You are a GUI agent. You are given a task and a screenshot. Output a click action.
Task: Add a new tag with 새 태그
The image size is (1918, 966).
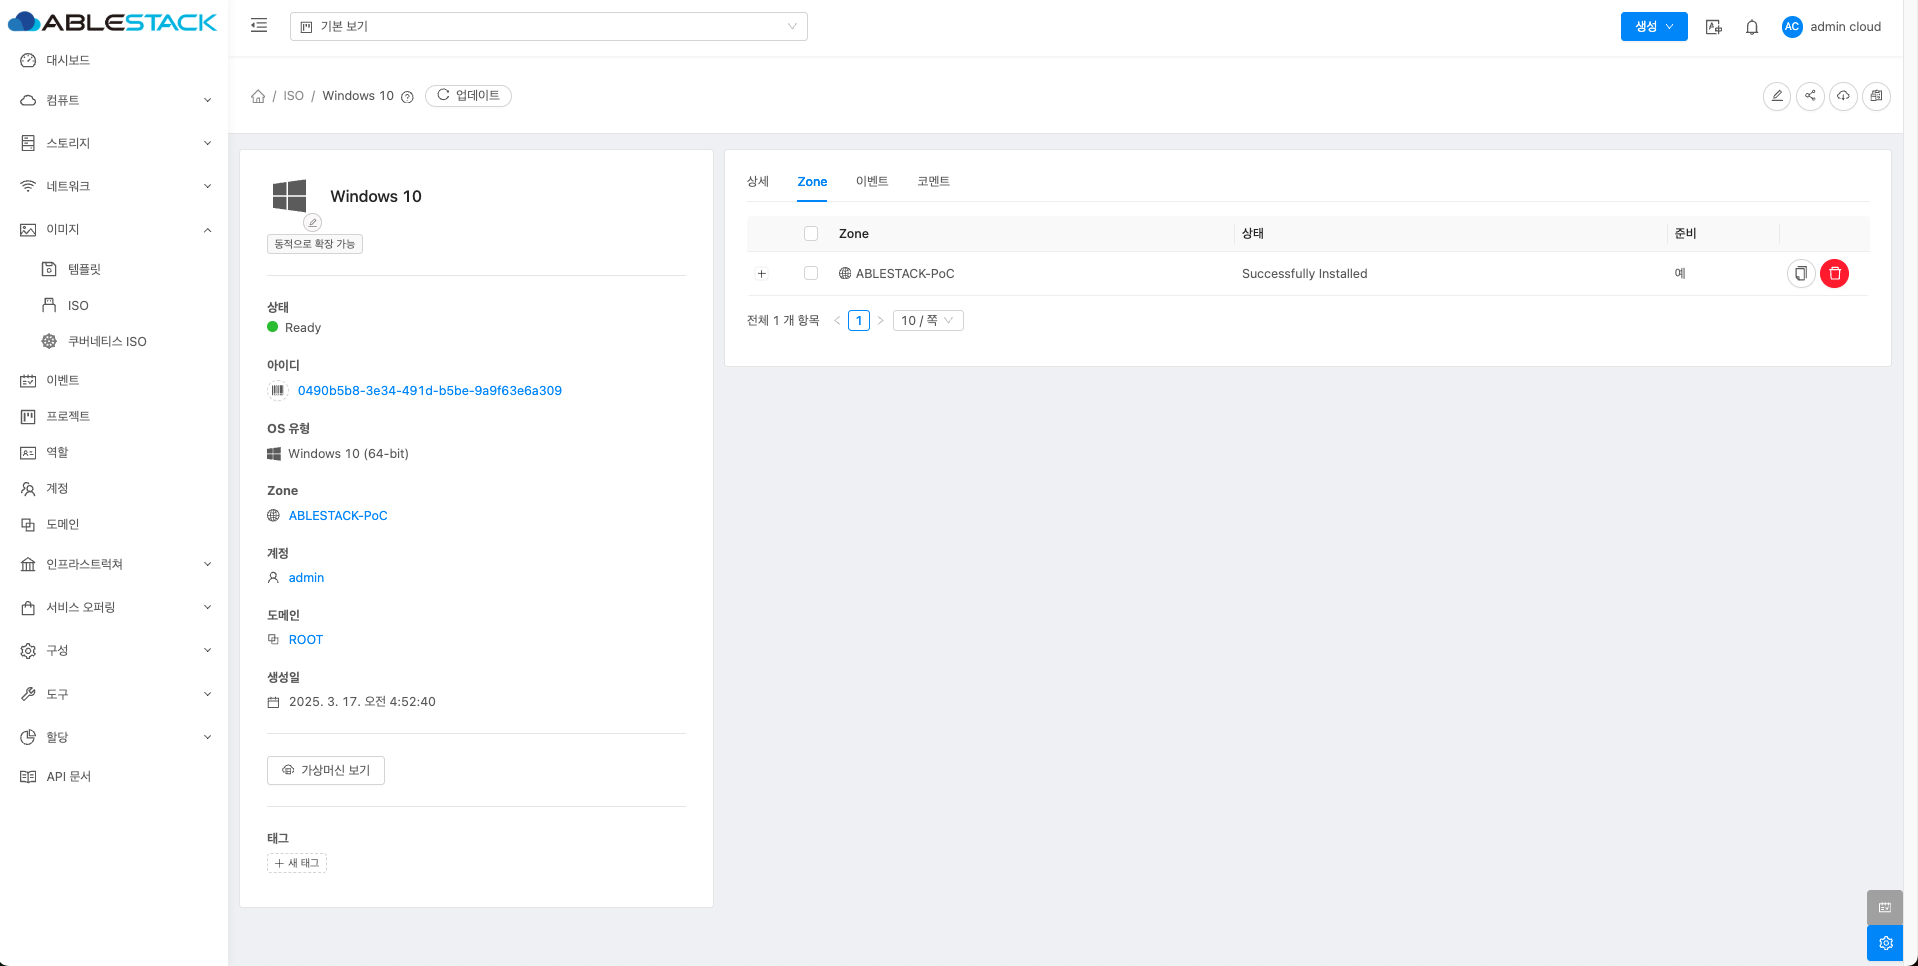pyautogui.click(x=297, y=863)
